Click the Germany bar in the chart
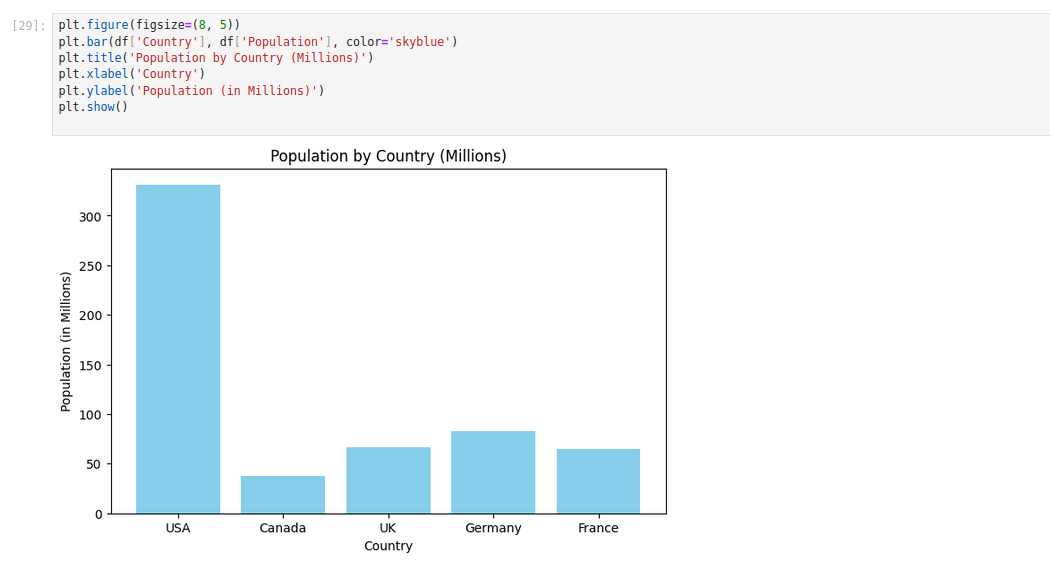Screen dimensions: 1050x564 point(493,472)
